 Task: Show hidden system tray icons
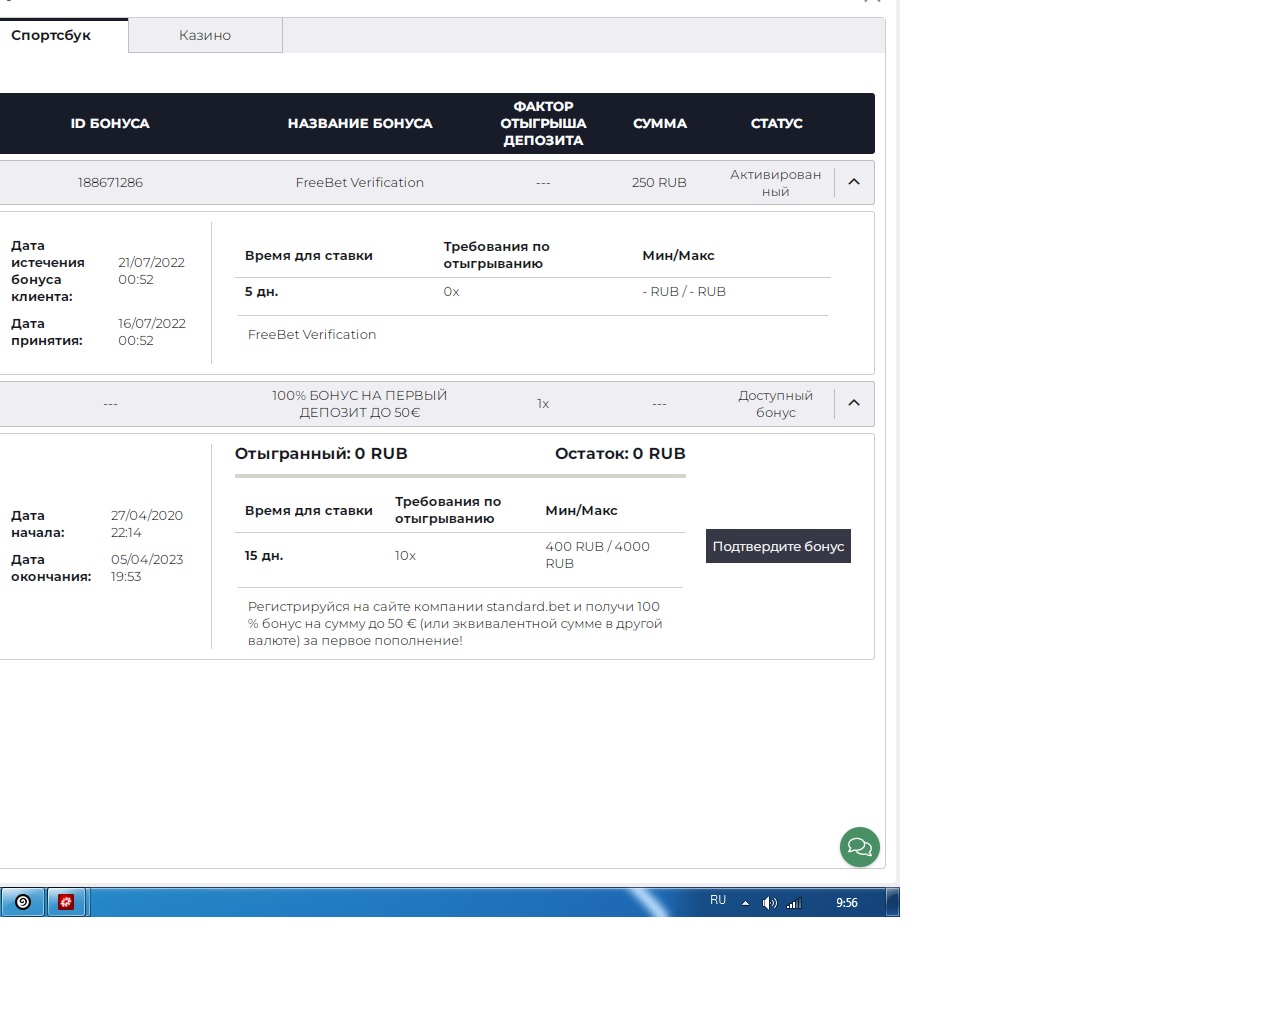point(745,903)
